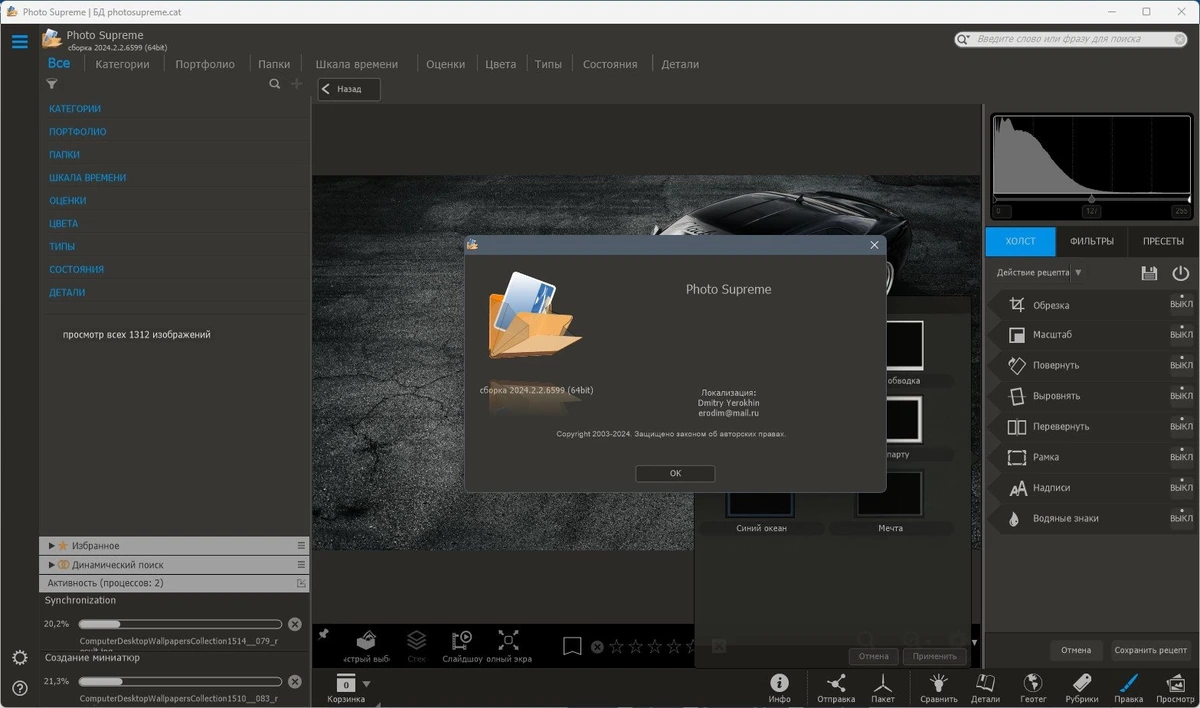Toggle Масштаб ВЫКЛ switch

click(x=1182, y=335)
